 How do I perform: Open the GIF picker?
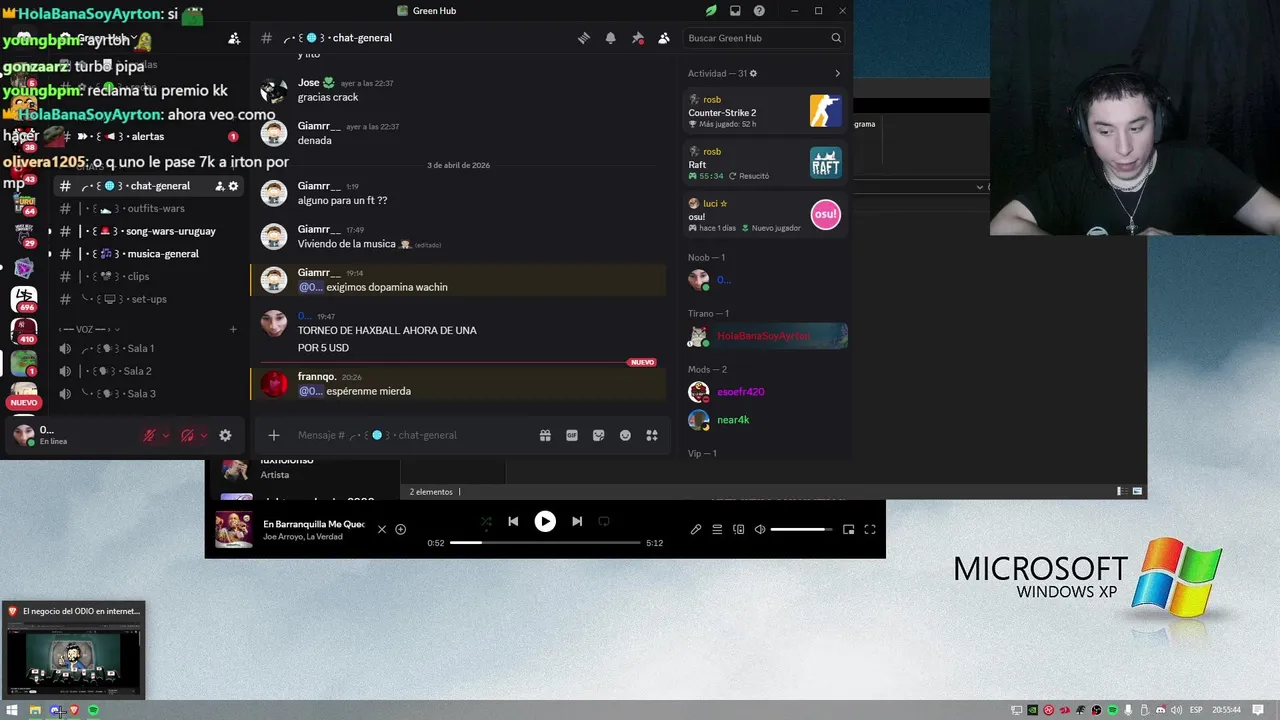572,435
